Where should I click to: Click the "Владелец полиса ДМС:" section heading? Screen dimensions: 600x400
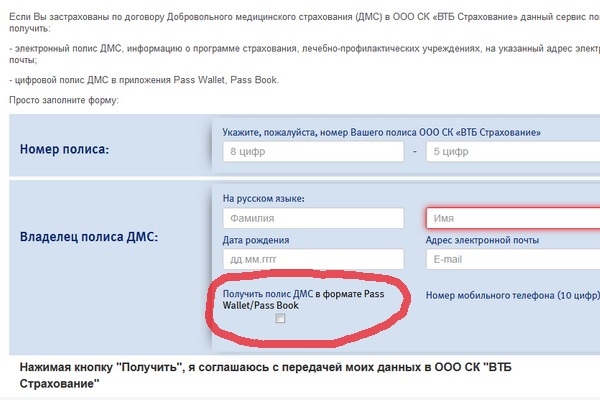(x=89, y=238)
